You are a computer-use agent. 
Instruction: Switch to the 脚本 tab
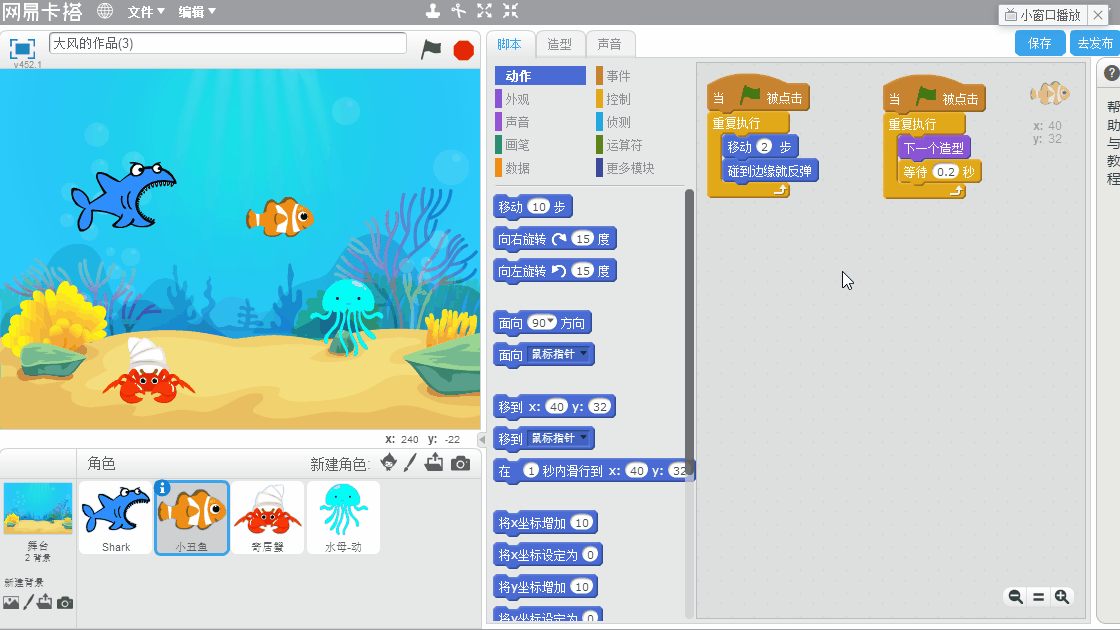509,44
